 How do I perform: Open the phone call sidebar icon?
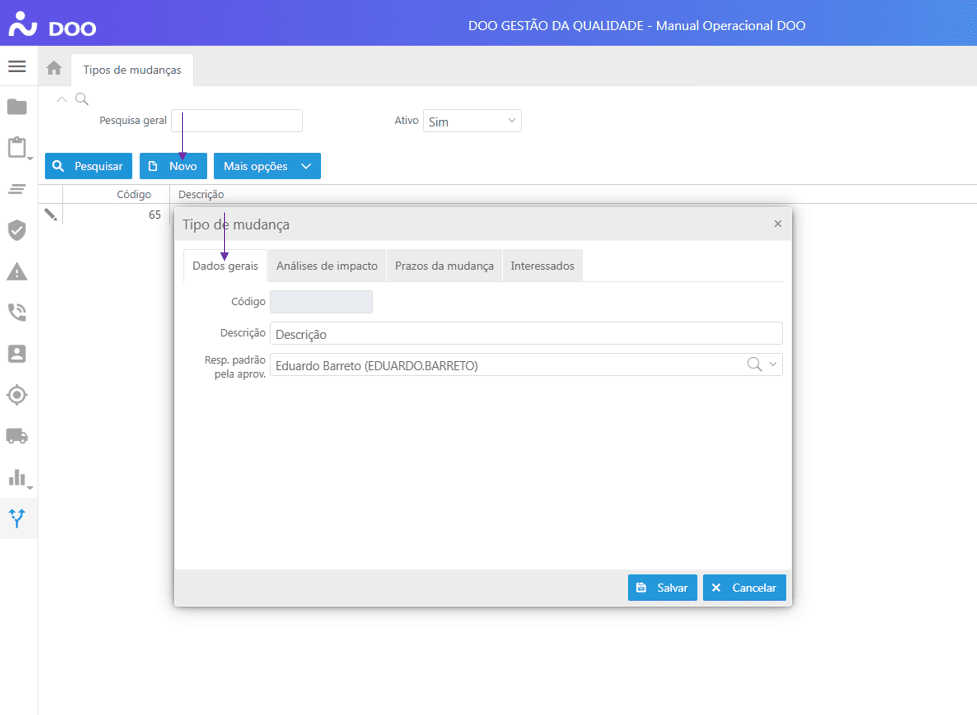point(17,312)
